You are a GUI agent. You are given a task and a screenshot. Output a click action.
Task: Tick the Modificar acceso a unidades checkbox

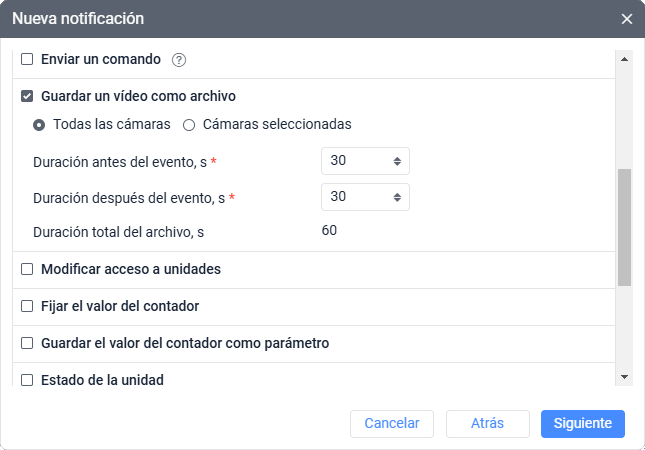pyautogui.click(x=27, y=269)
